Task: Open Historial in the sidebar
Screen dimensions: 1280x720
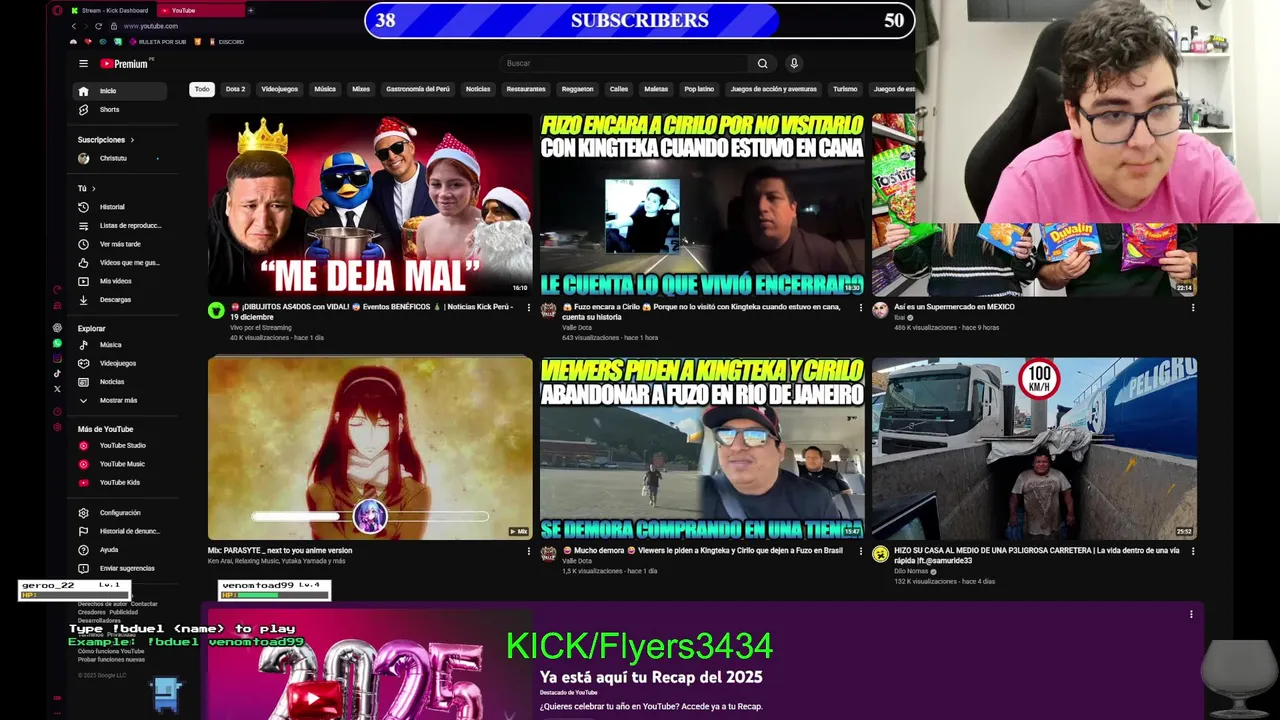Action: tap(119, 207)
